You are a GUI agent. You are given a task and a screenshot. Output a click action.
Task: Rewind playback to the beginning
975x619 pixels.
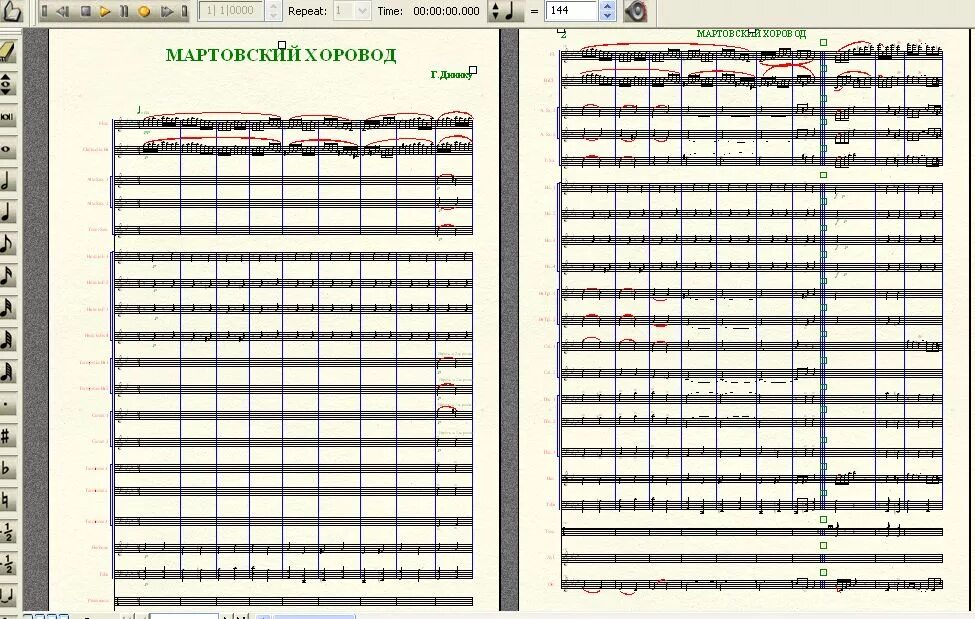pos(44,11)
